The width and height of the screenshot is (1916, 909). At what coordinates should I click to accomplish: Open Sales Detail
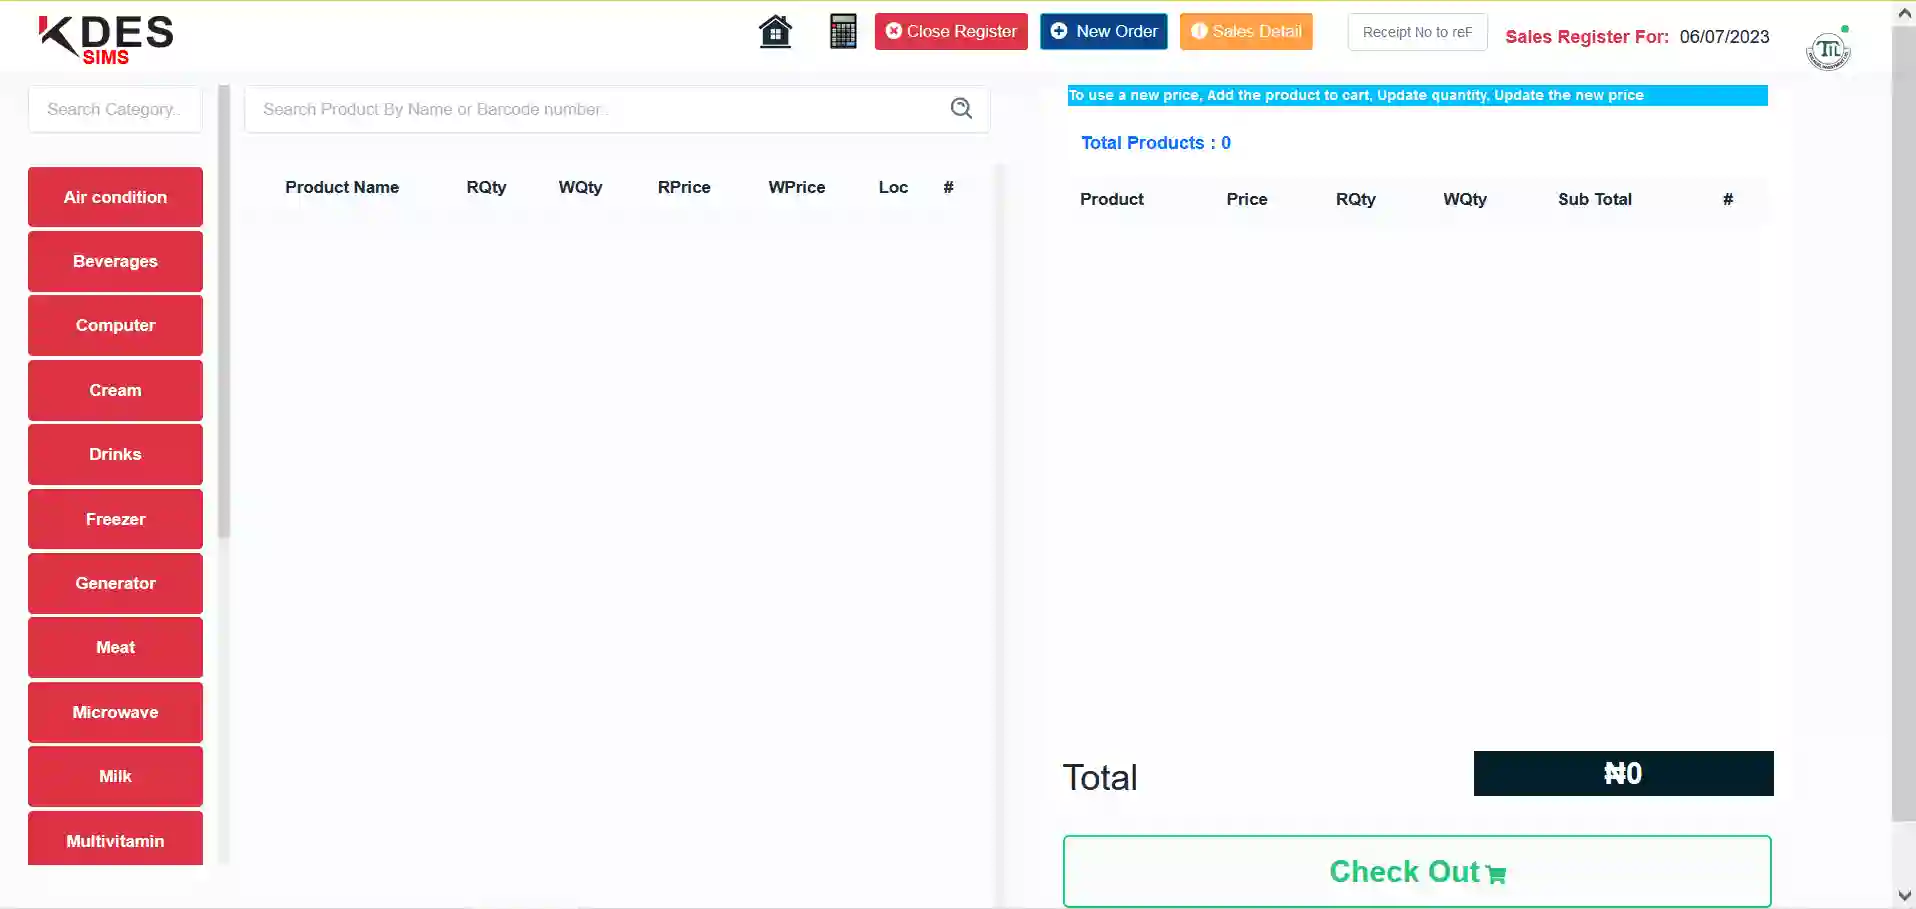tap(1246, 32)
